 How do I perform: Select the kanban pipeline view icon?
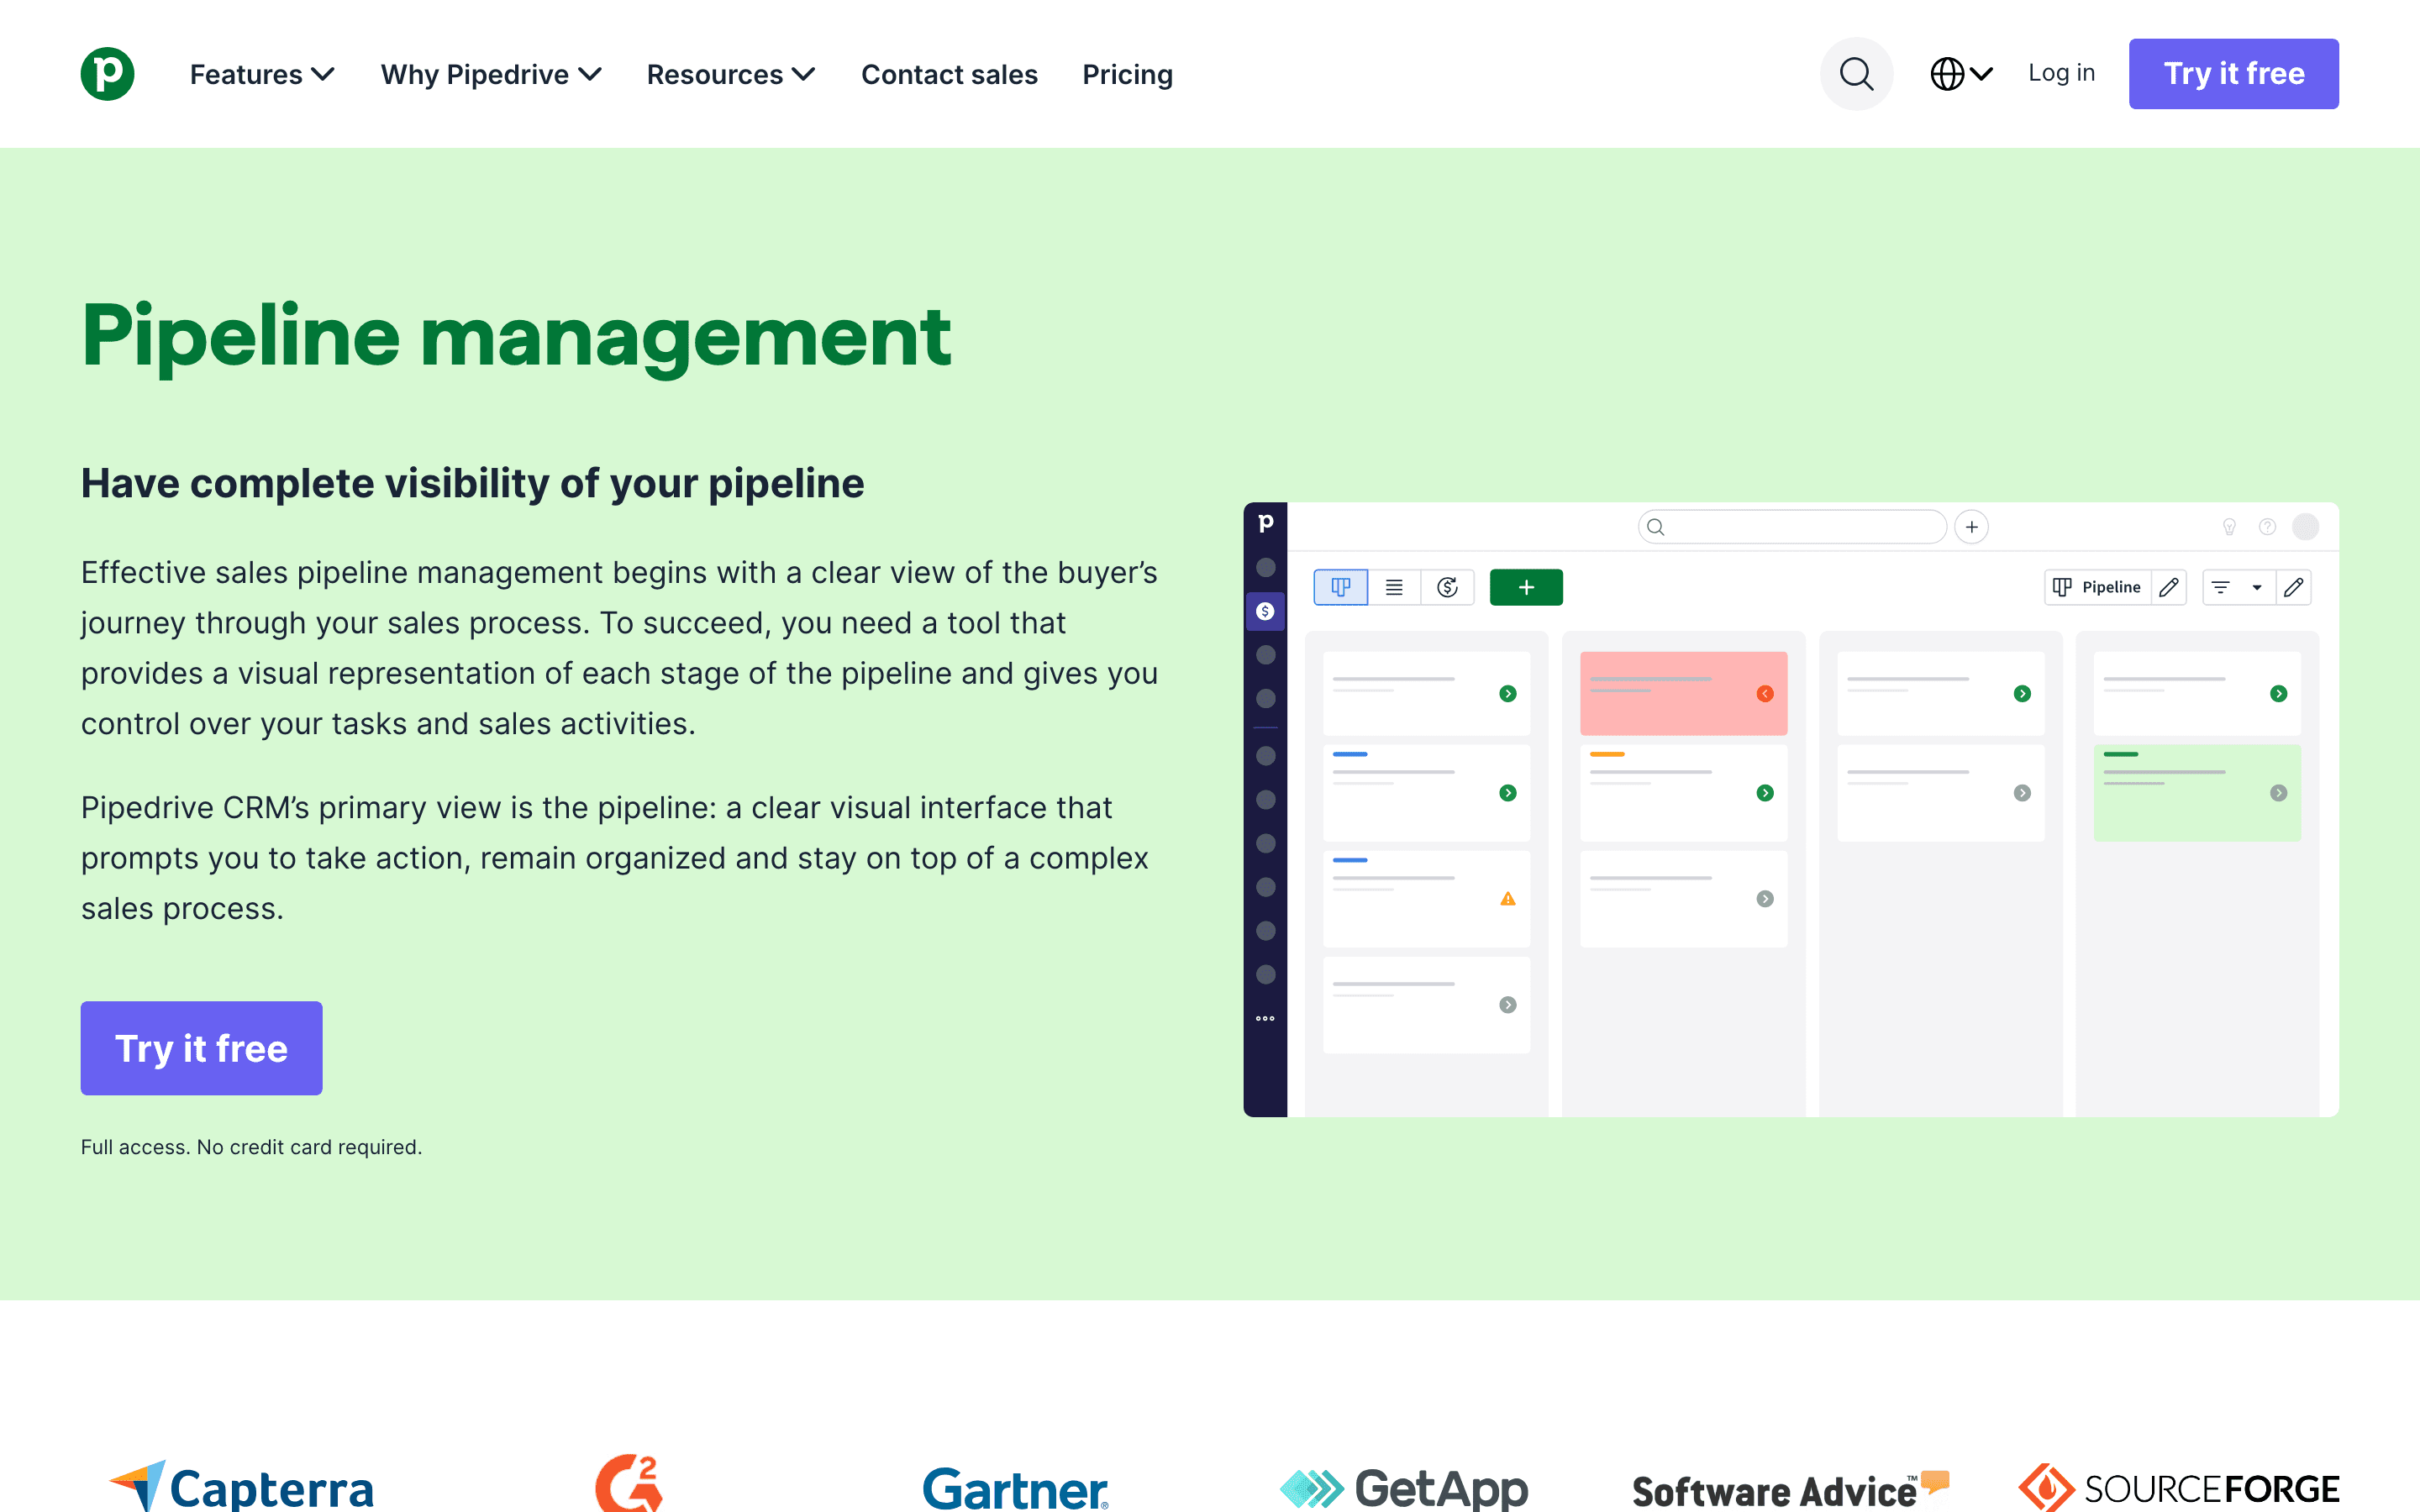click(1340, 587)
